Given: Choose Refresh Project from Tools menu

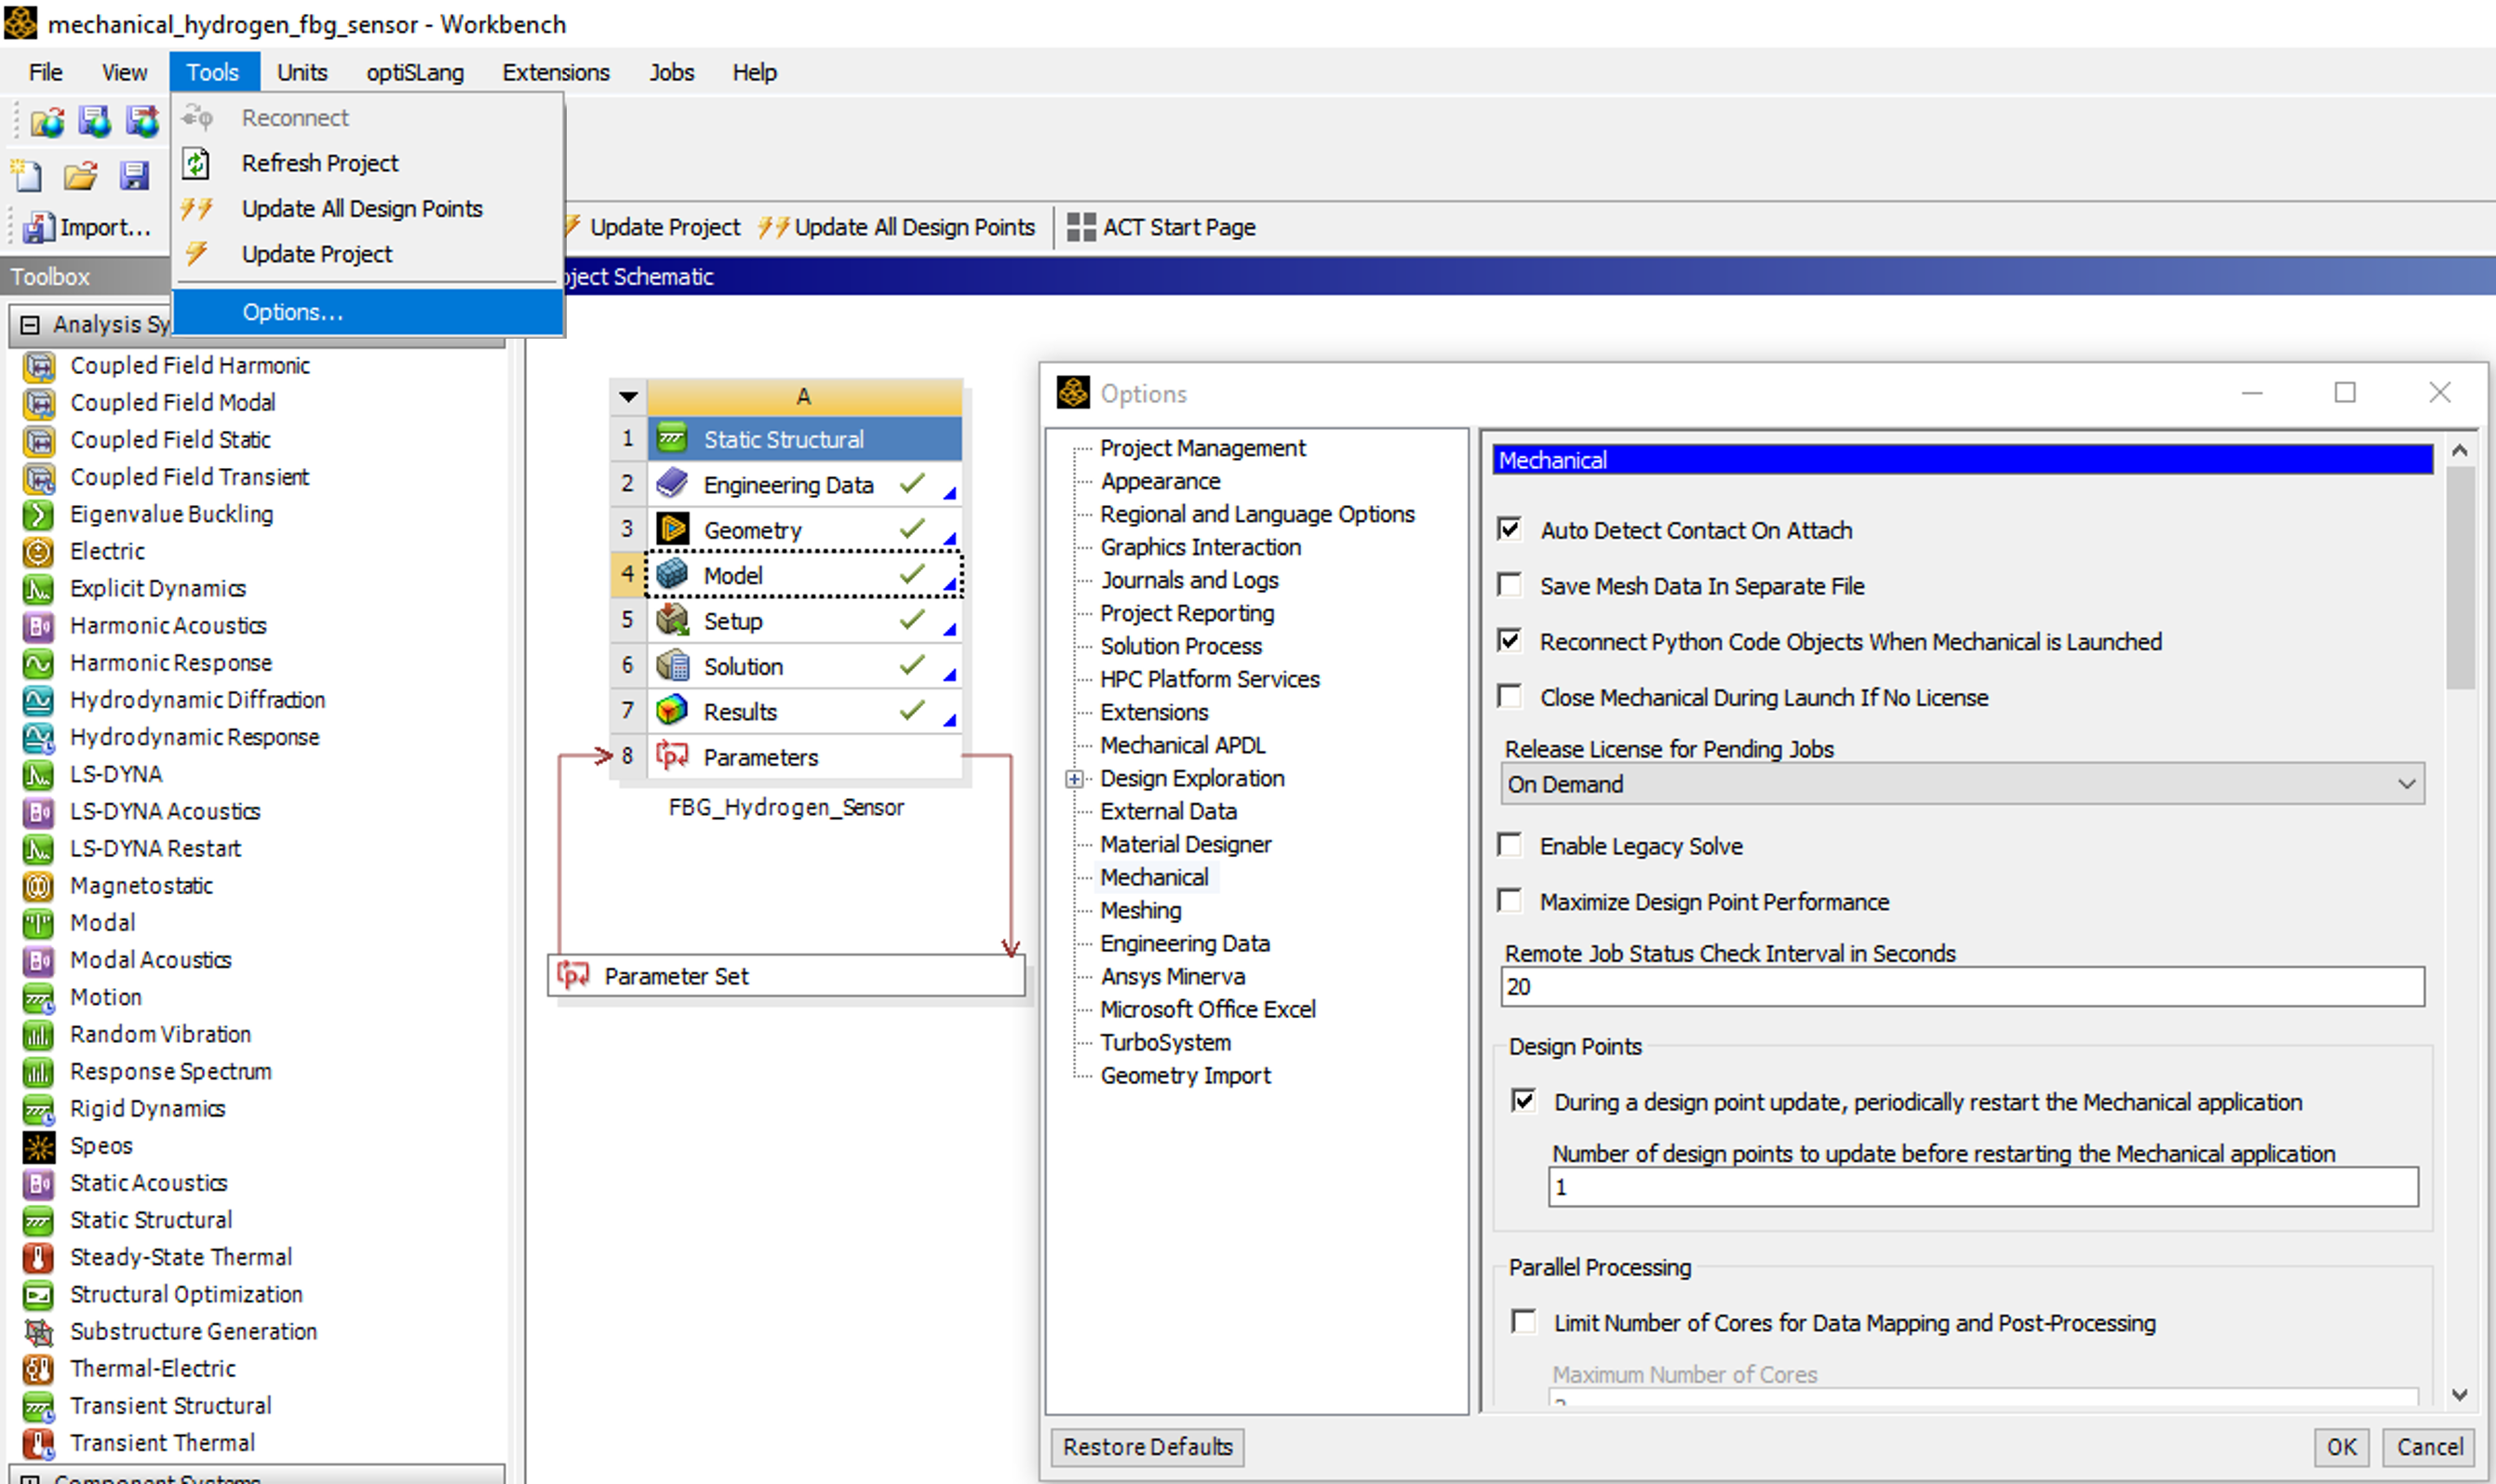Looking at the screenshot, I should click(x=367, y=163).
